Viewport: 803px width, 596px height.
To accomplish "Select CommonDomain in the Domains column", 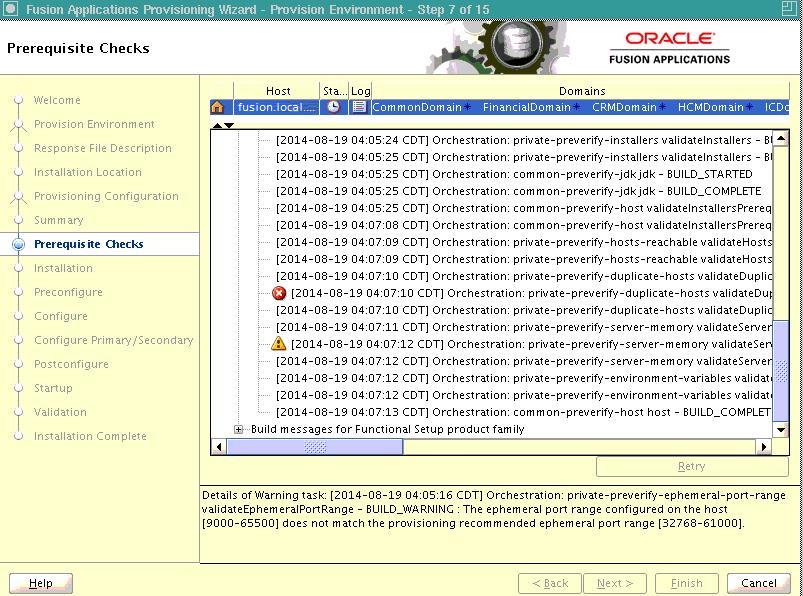I will coord(417,107).
